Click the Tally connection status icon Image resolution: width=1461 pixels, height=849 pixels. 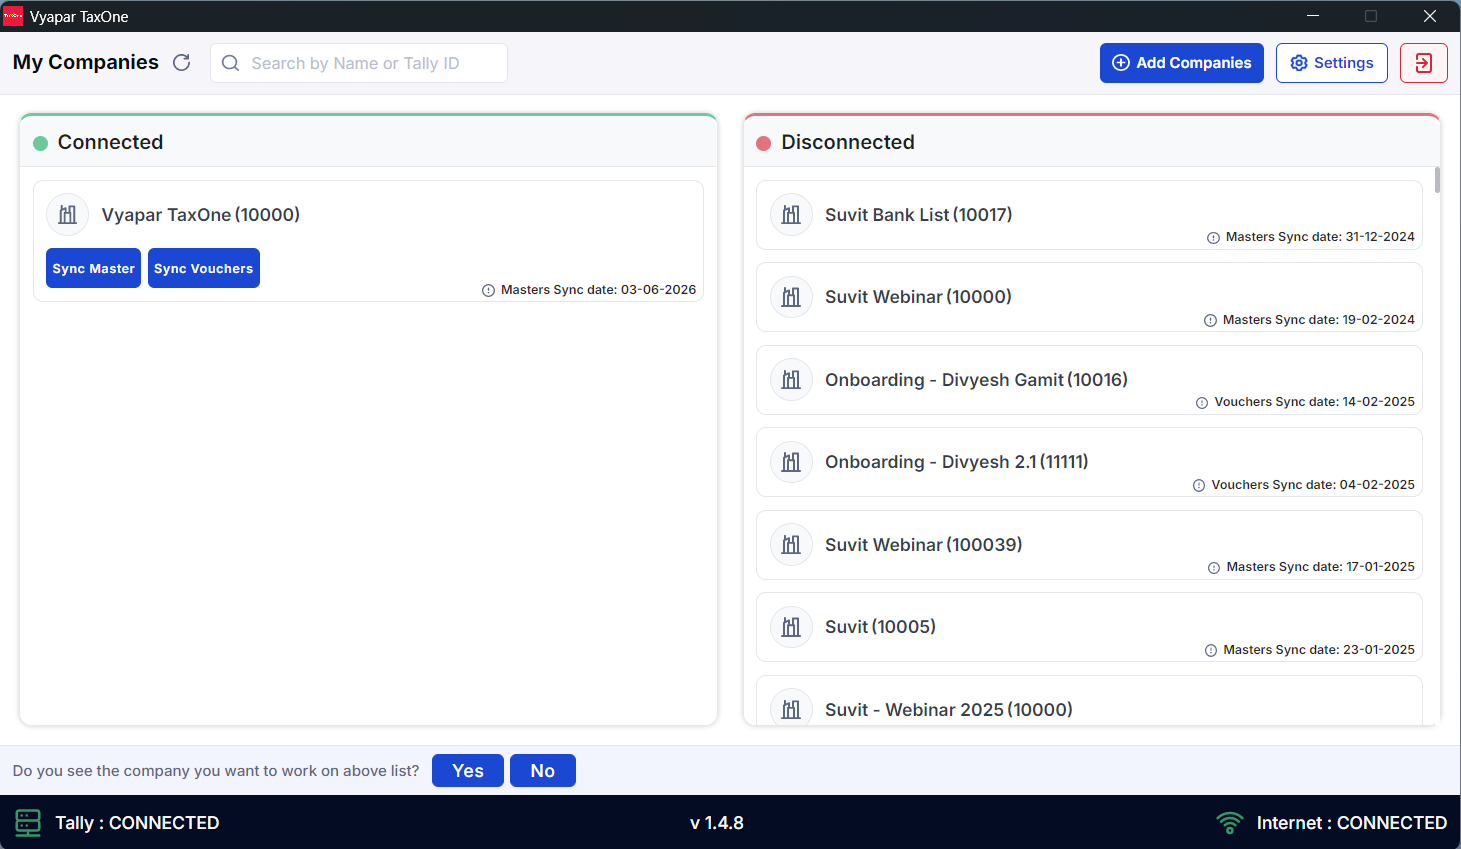coord(28,823)
